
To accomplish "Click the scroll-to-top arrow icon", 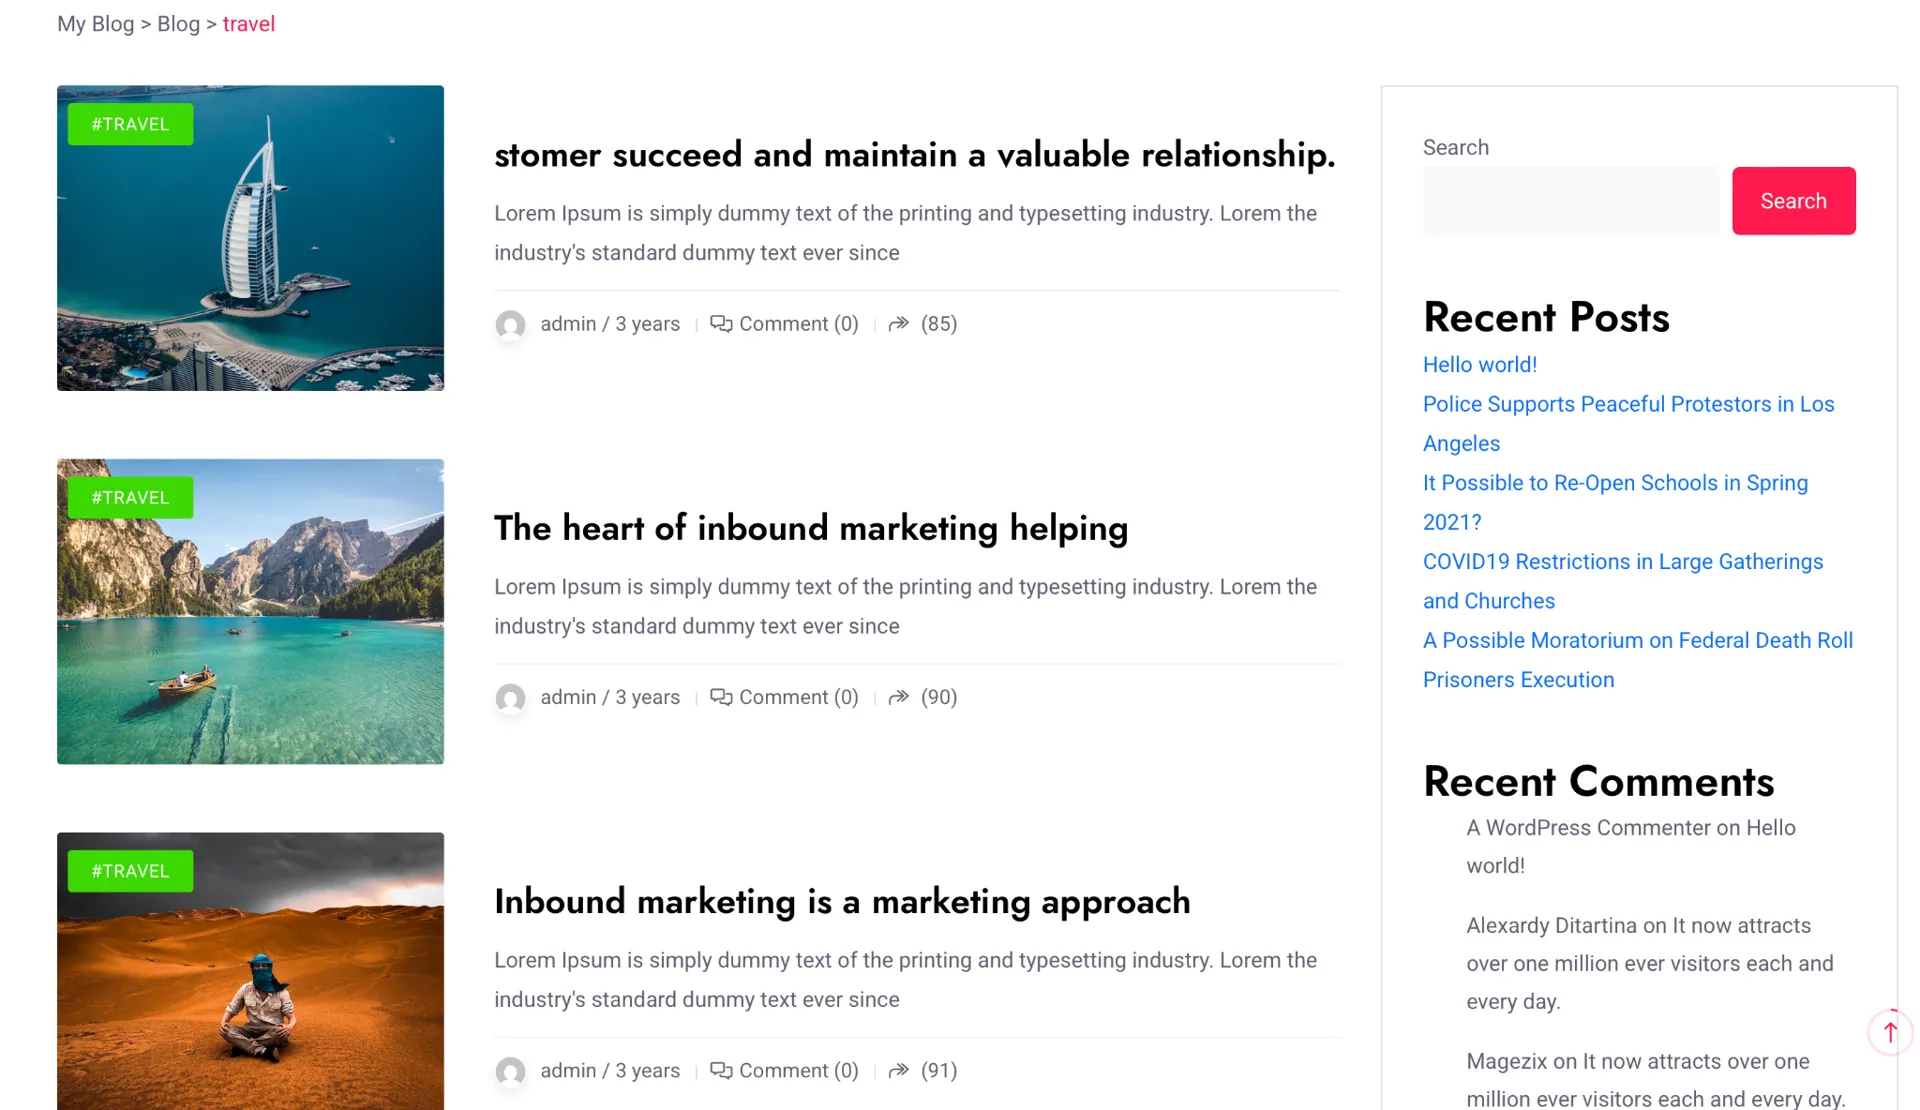I will click(x=1889, y=1032).
